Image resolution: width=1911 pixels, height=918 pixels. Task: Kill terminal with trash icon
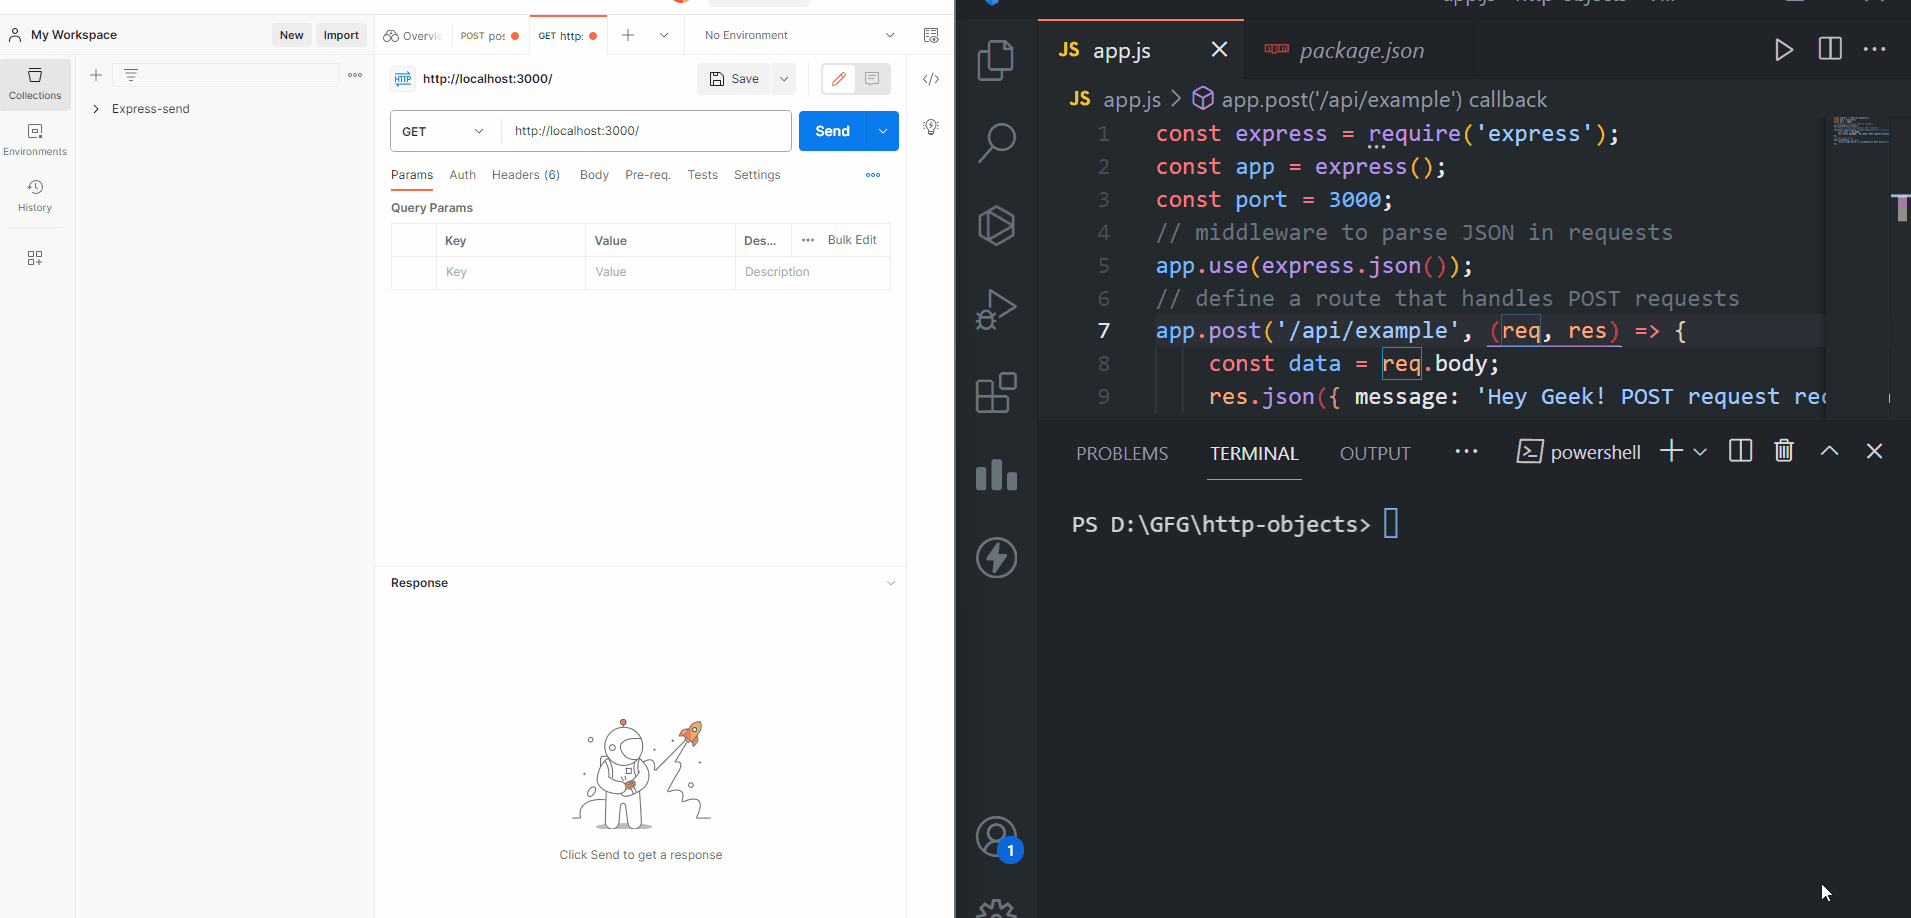coord(1784,451)
